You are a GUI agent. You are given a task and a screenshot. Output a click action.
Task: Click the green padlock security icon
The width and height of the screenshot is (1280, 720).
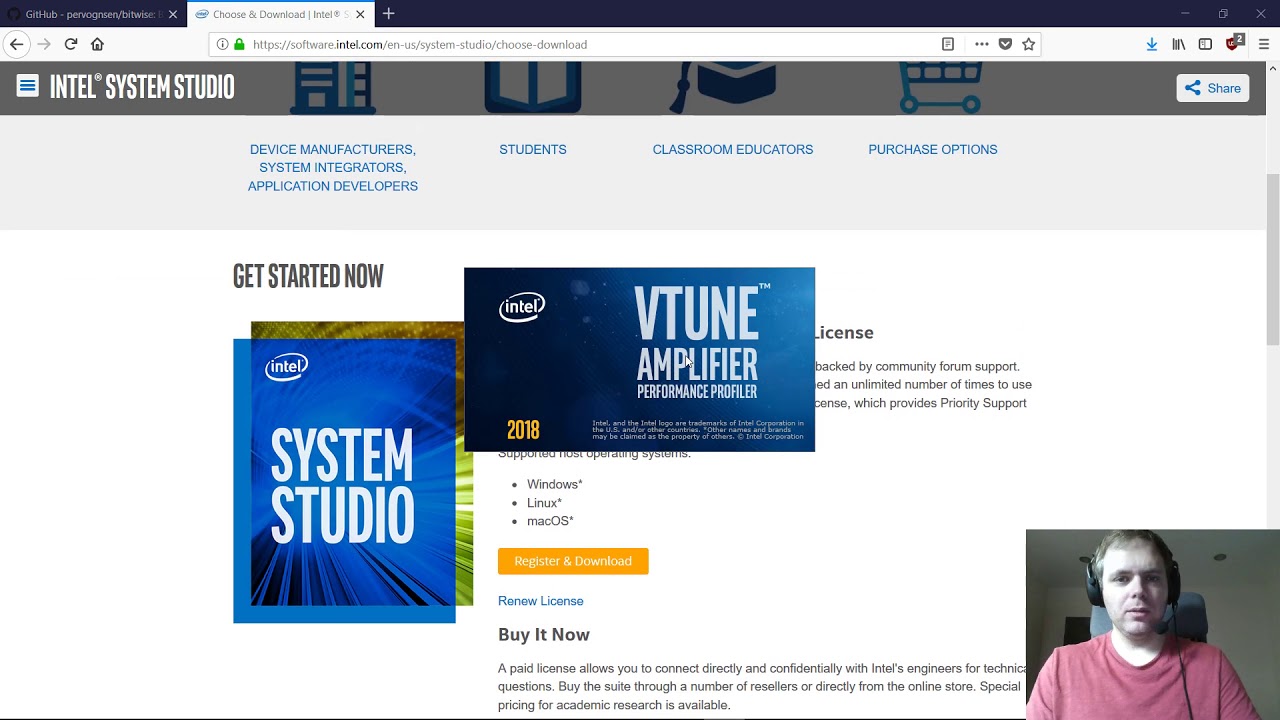click(239, 44)
